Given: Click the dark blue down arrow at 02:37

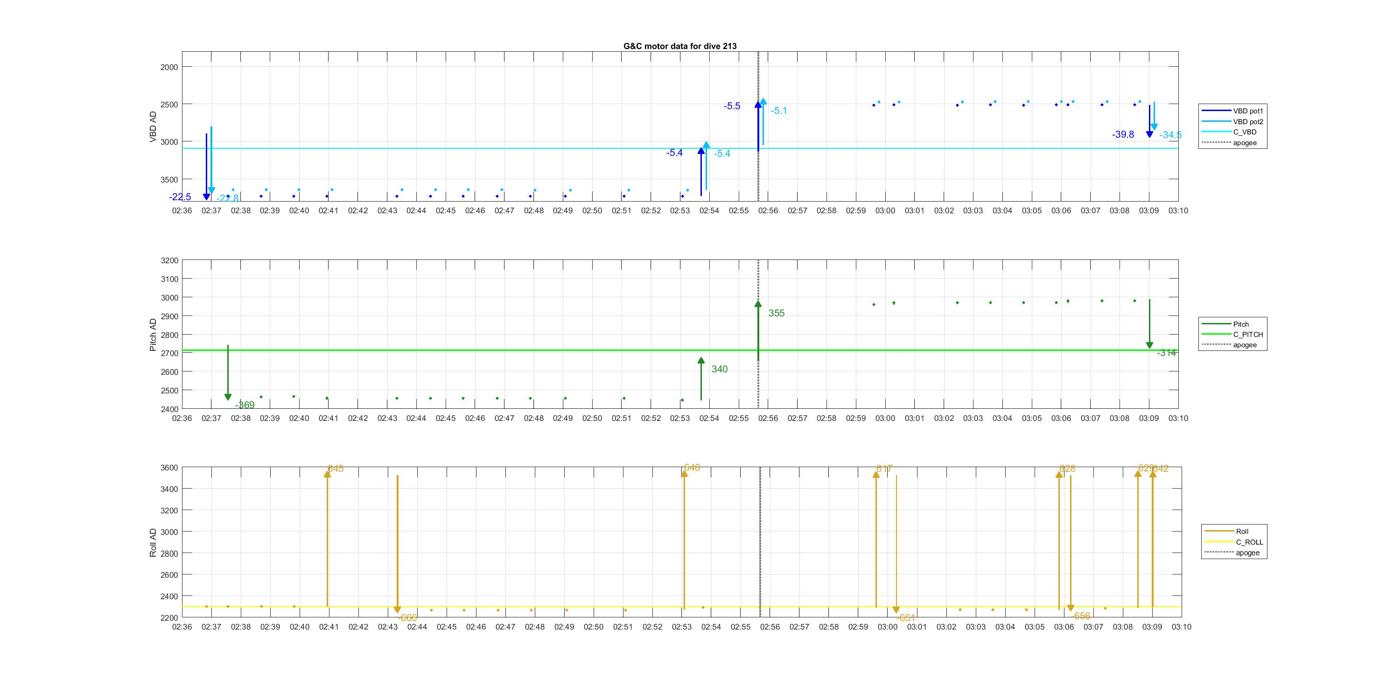Looking at the screenshot, I should pyautogui.click(x=206, y=166).
